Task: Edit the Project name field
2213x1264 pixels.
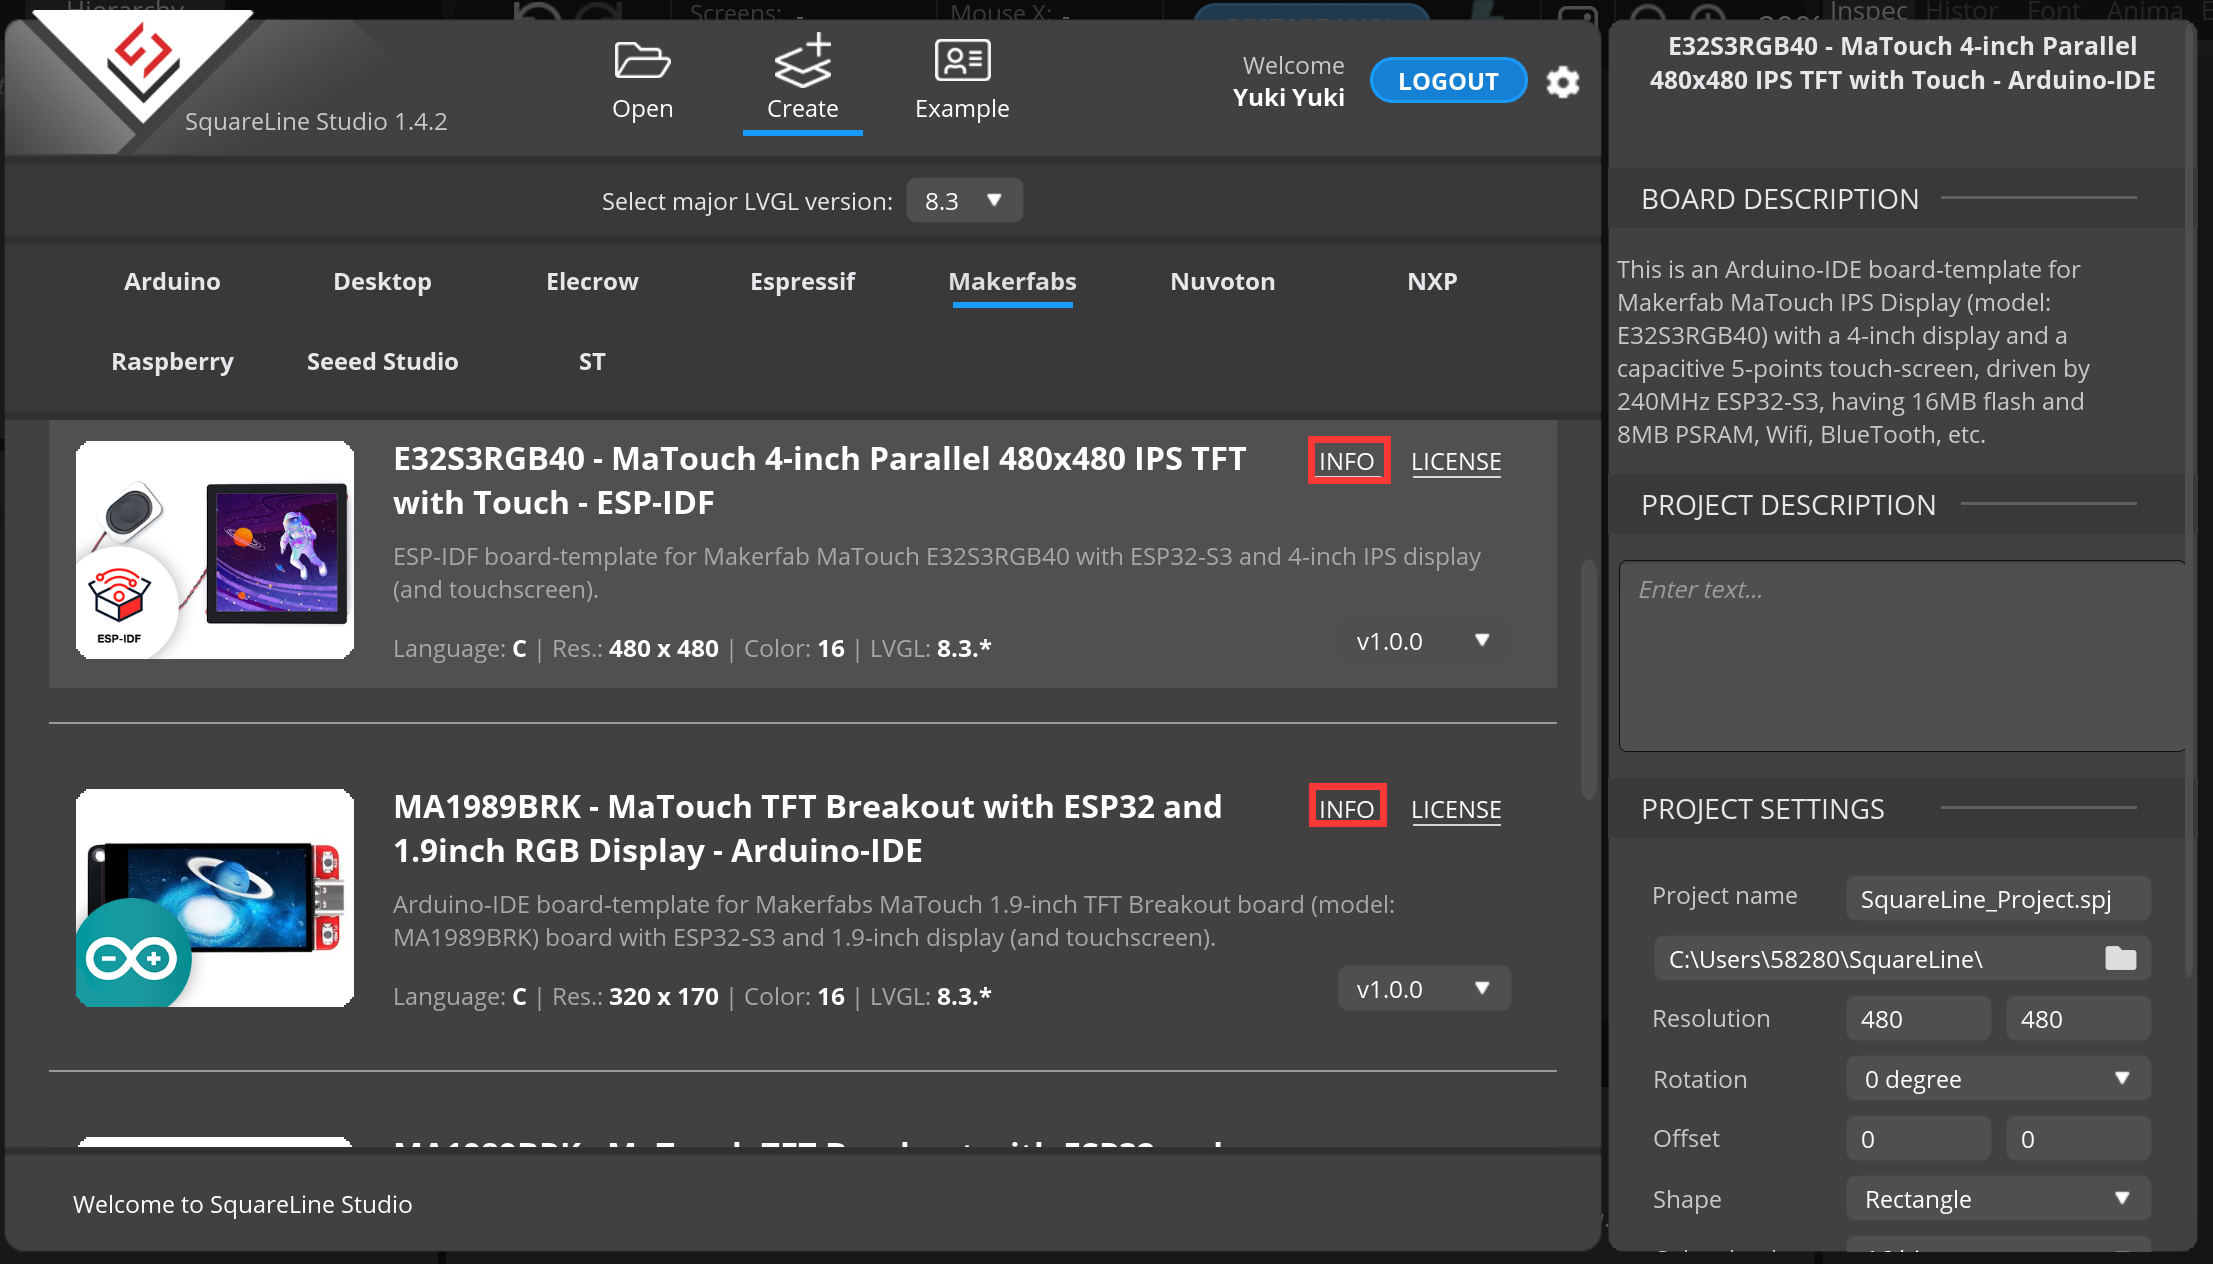Action: [1998, 898]
